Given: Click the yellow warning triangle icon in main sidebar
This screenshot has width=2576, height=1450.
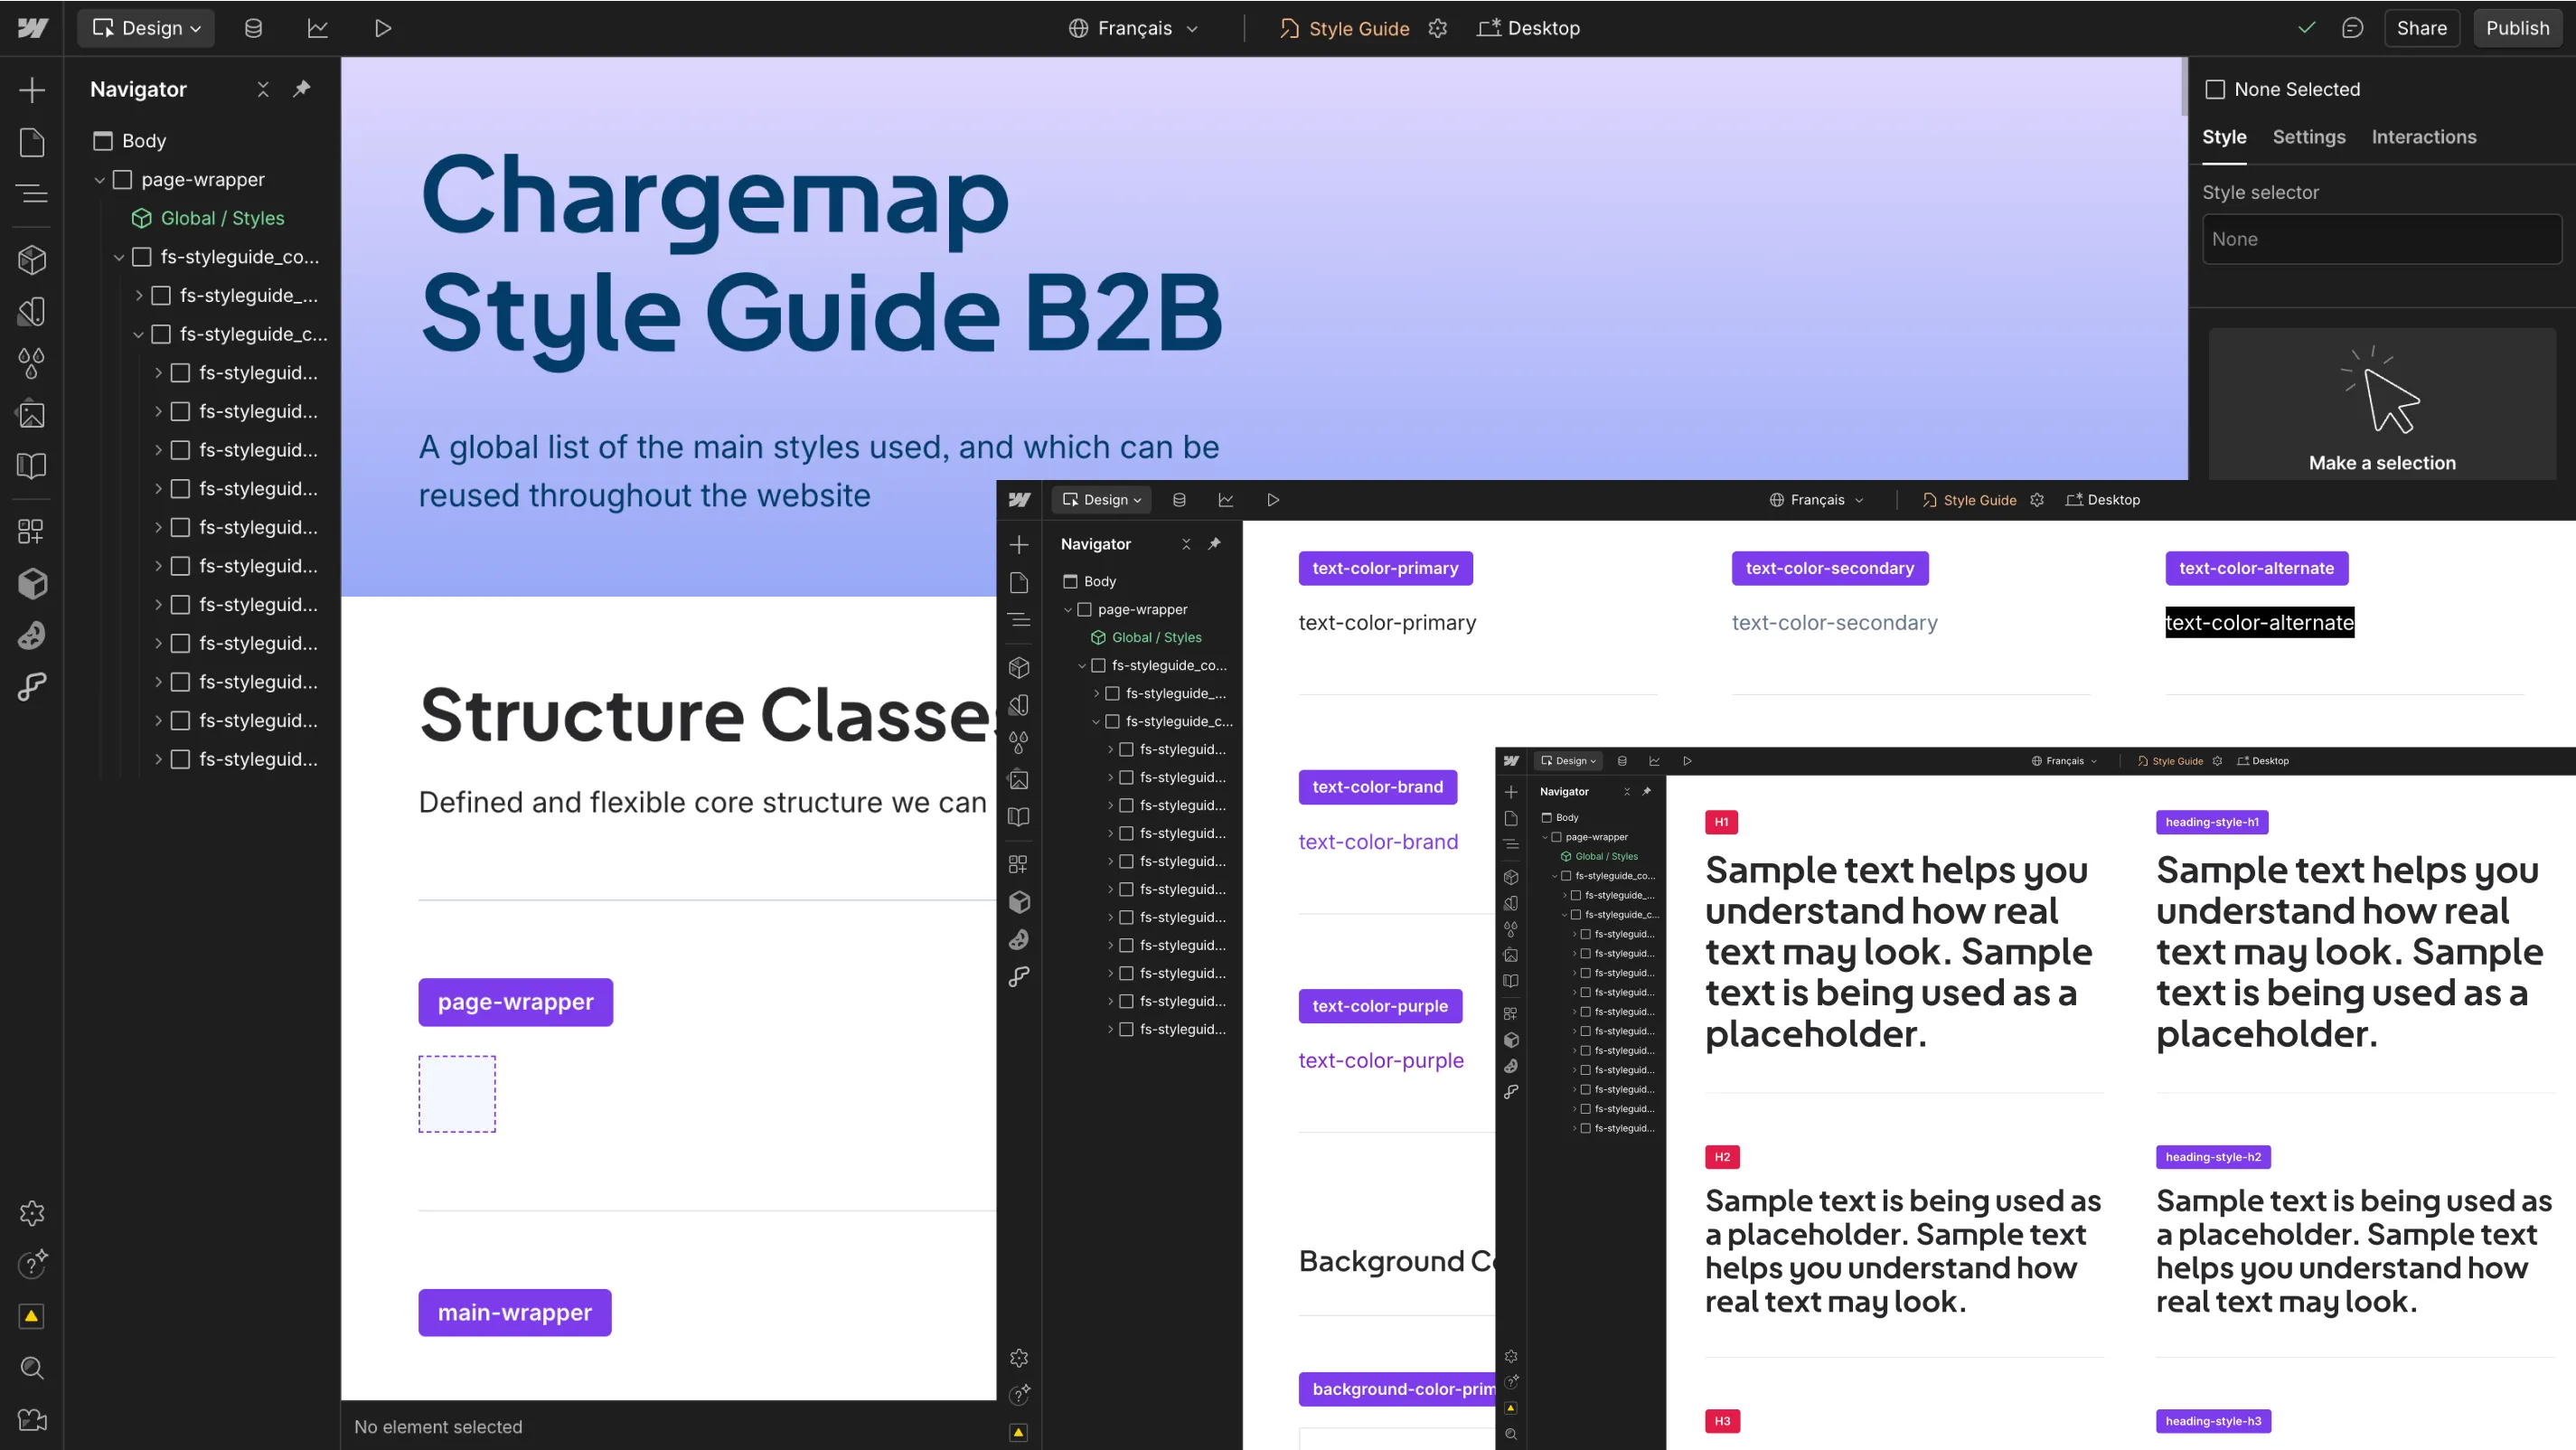Looking at the screenshot, I should [32, 1316].
